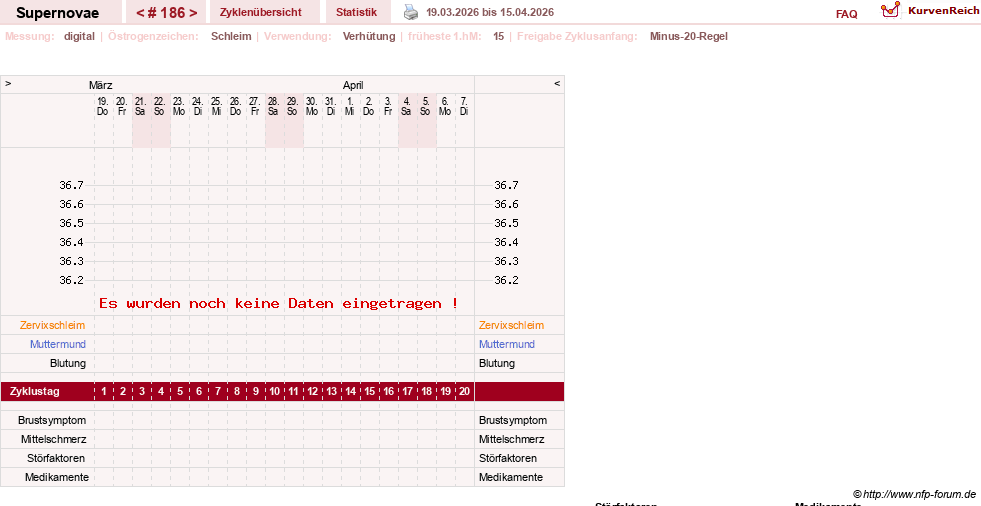Click the right 36.2 temperature label
The image size is (981, 506).
click(x=506, y=280)
